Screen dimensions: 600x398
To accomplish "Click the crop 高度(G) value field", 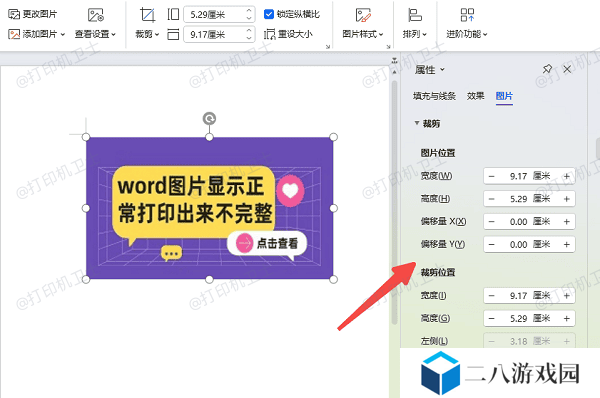I will (x=529, y=318).
